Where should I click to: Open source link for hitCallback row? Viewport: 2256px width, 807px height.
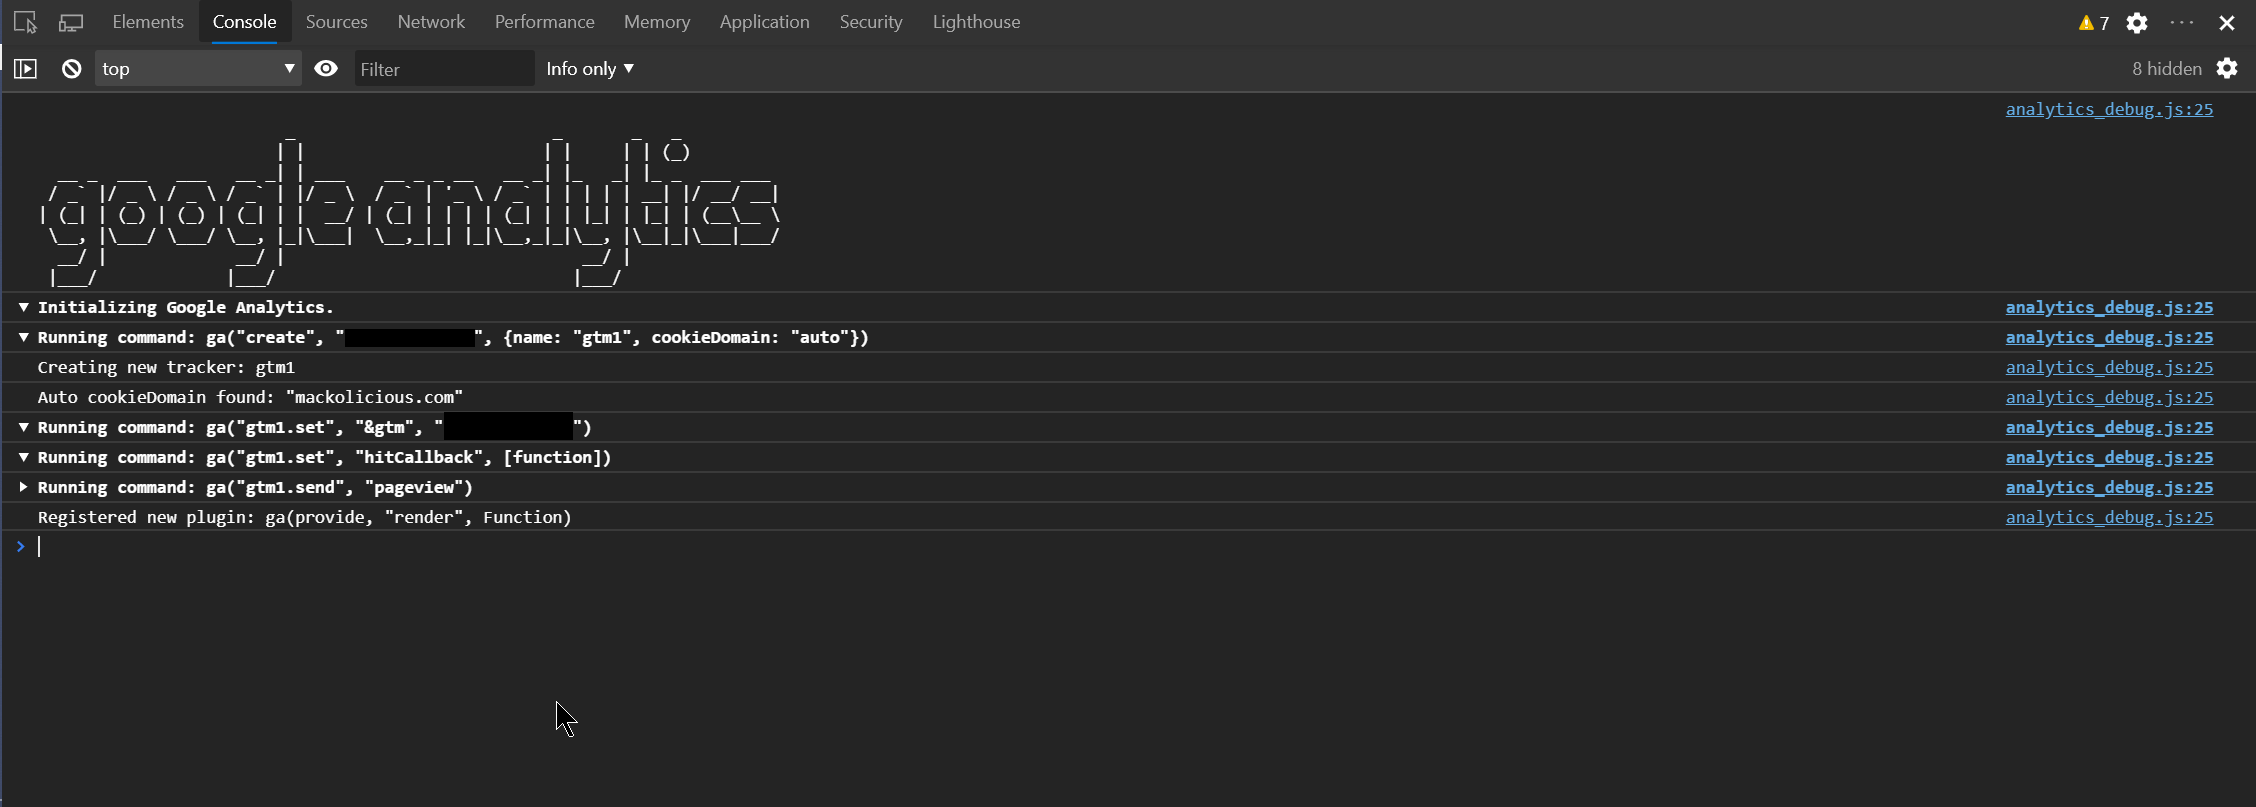pos(2109,457)
